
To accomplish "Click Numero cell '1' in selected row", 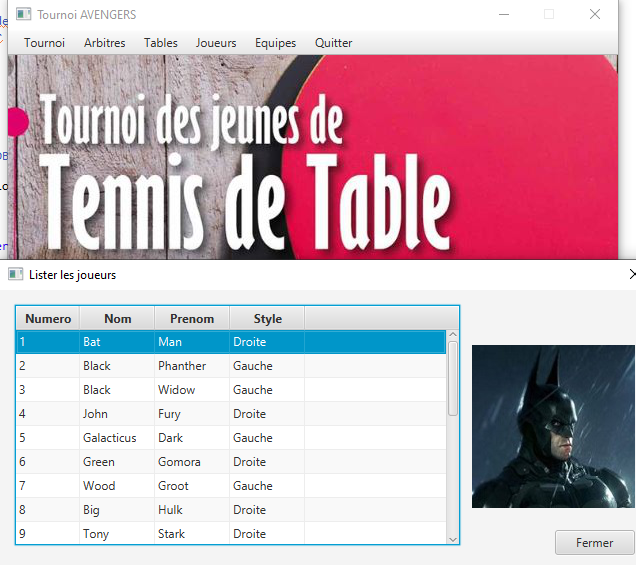I will pyautogui.click(x=48, y=342).
